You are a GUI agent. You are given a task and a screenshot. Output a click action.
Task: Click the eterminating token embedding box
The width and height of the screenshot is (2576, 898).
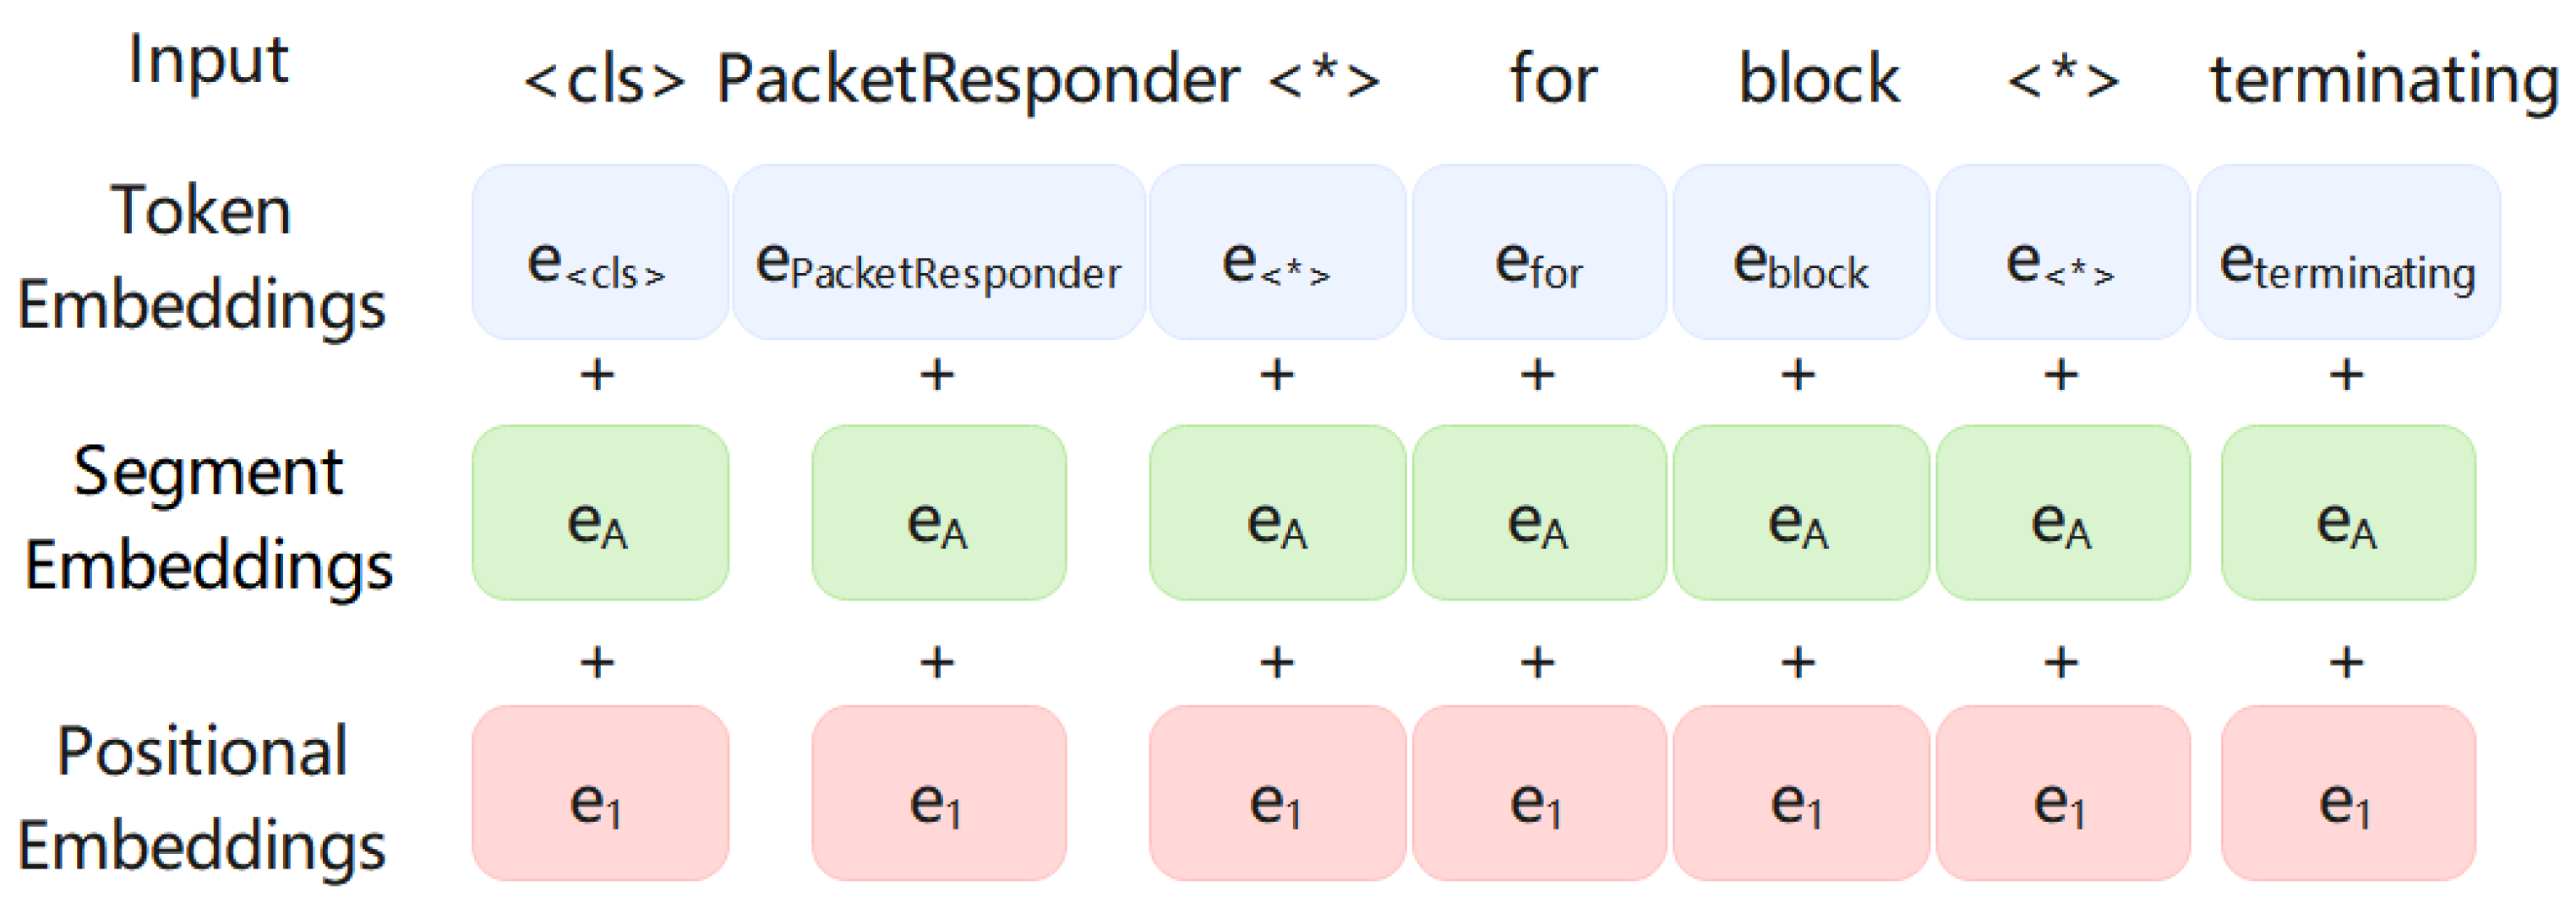(2347, 252)
